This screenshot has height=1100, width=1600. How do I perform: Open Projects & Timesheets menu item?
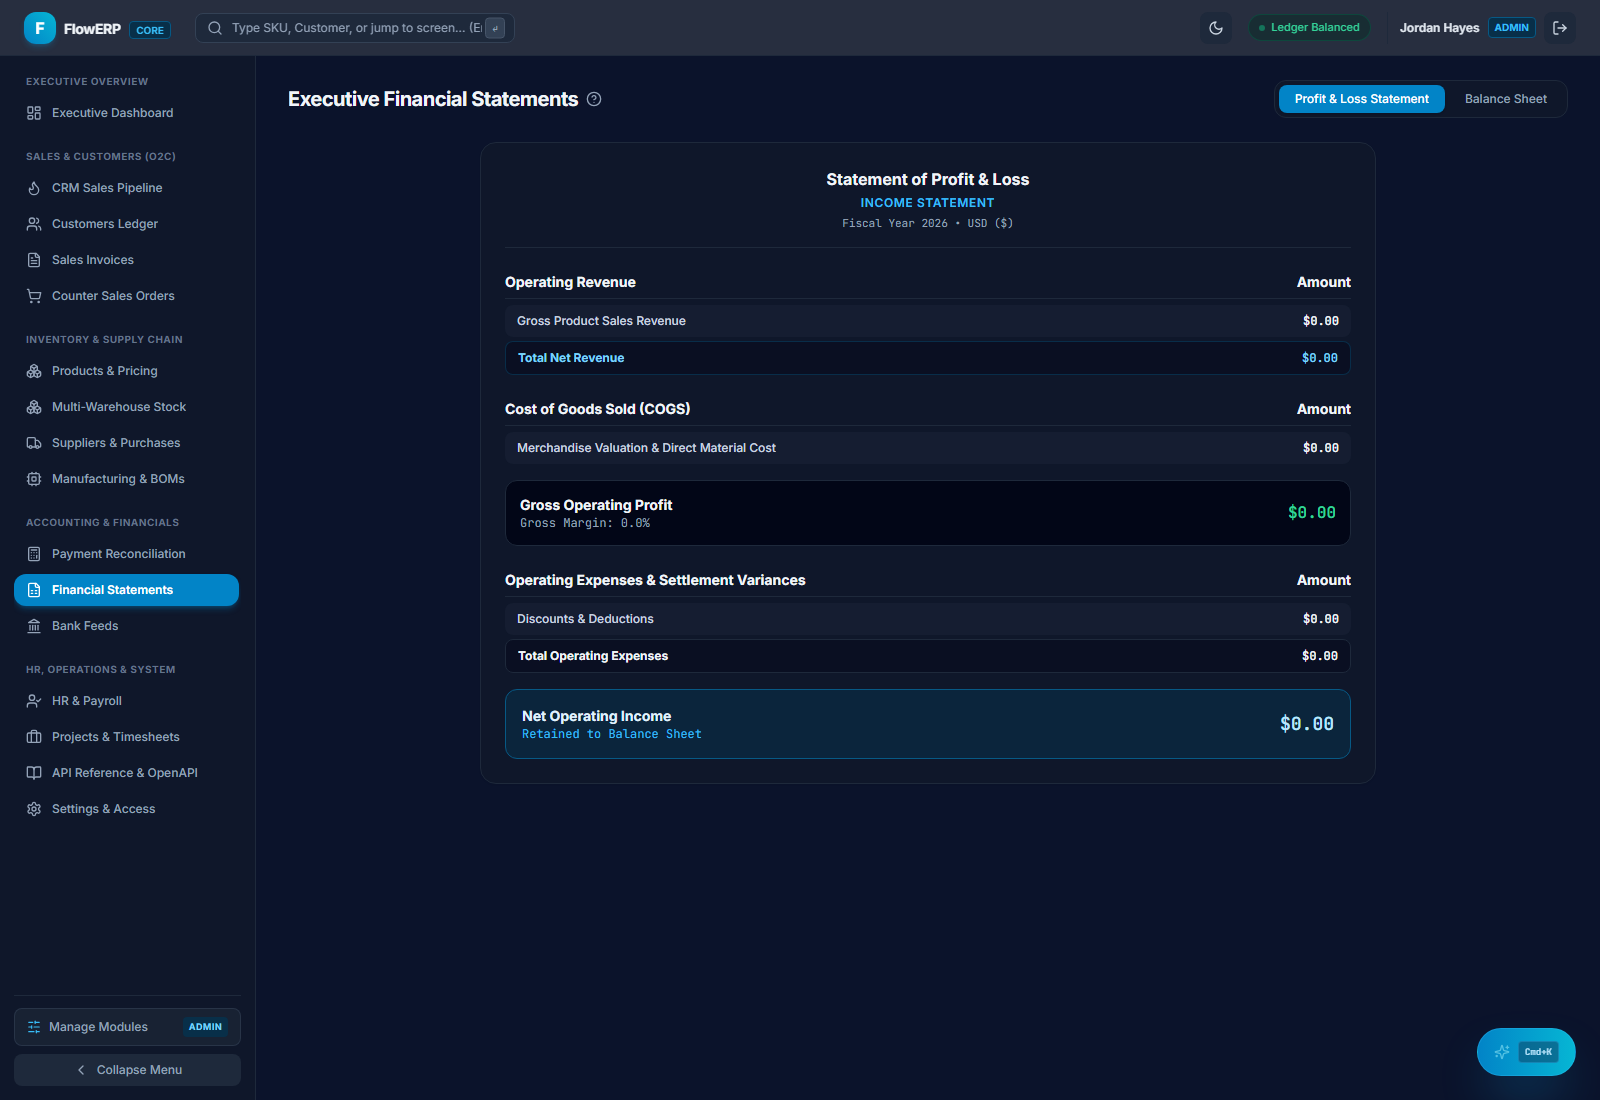(127, 737)
